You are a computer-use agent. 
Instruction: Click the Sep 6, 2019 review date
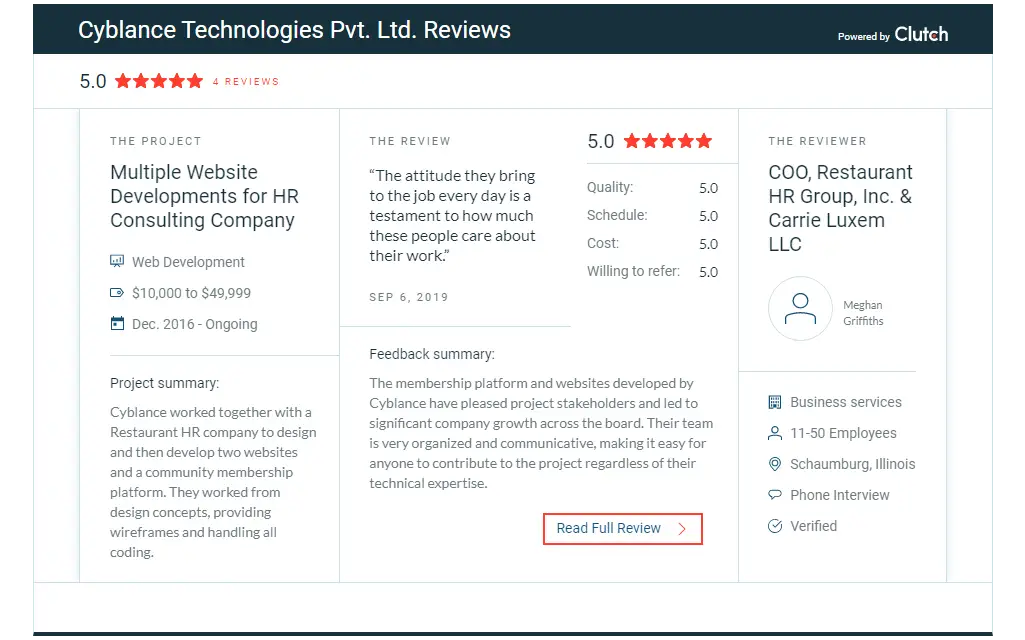coord(409,297)
